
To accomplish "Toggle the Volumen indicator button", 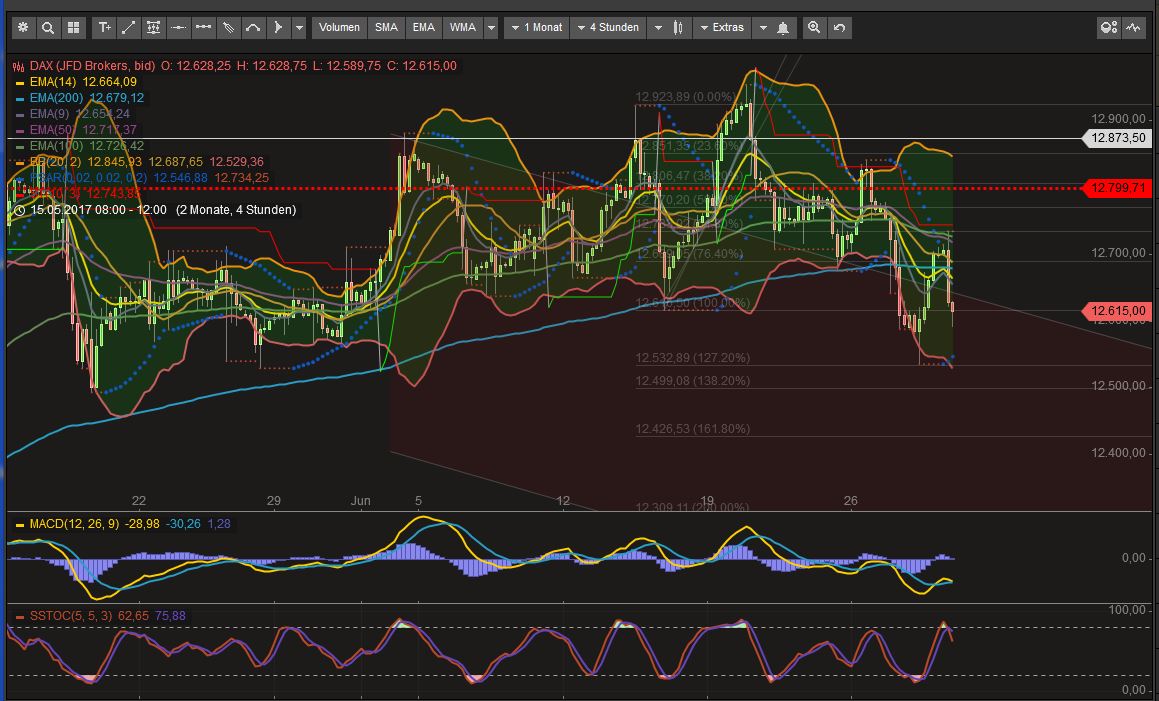I will point(339,27).
